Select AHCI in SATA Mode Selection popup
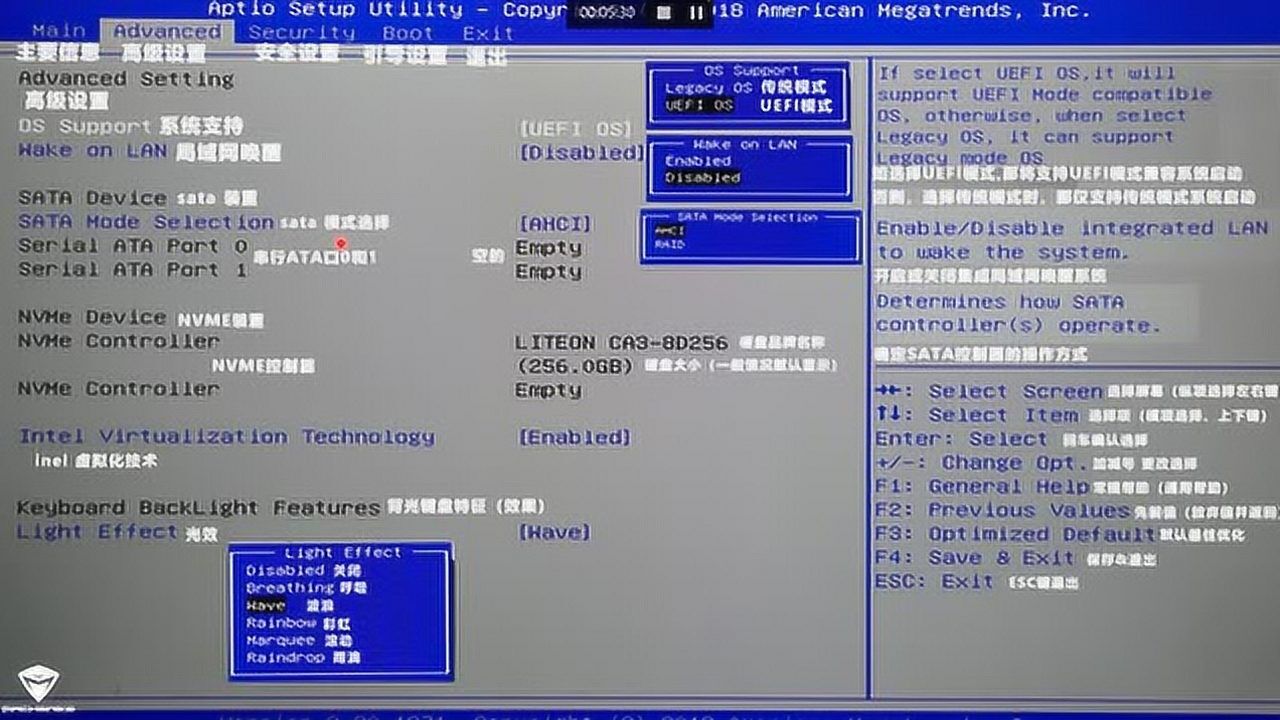 (x=668, y=231)
